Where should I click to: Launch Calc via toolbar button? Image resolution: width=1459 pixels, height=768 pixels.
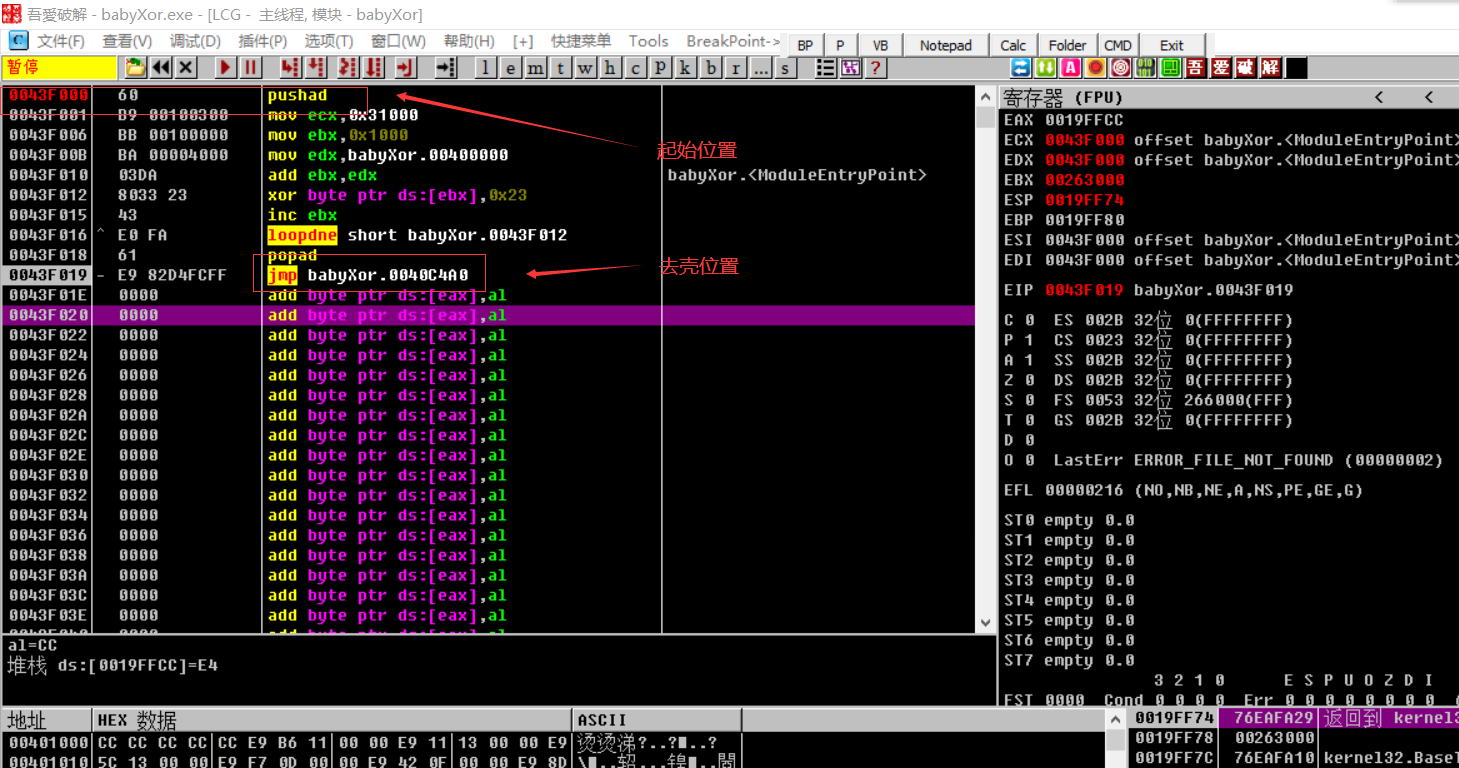pyautogui.click(x=1013, y=45)
